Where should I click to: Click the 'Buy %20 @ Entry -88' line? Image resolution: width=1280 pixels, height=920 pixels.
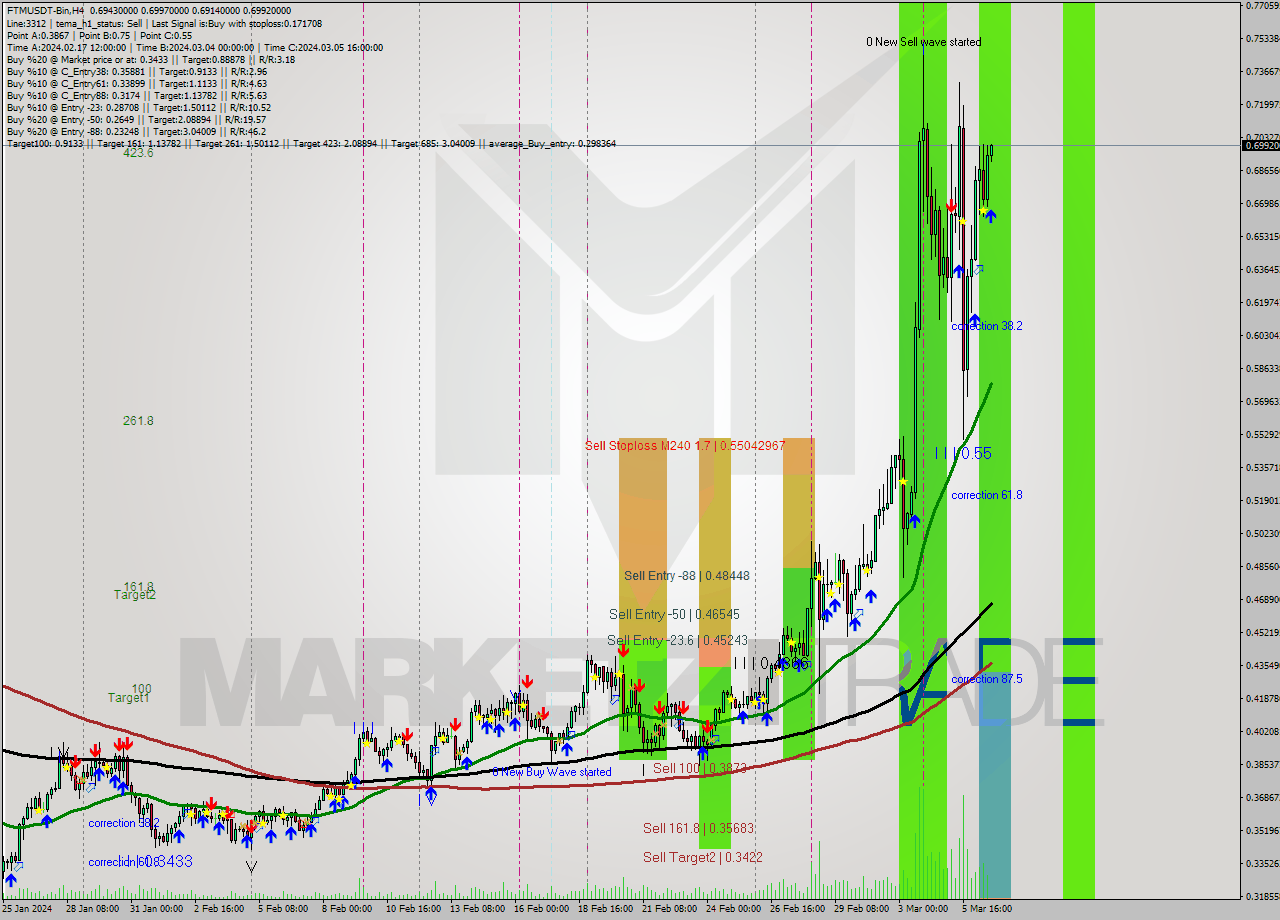pos(136,131)
